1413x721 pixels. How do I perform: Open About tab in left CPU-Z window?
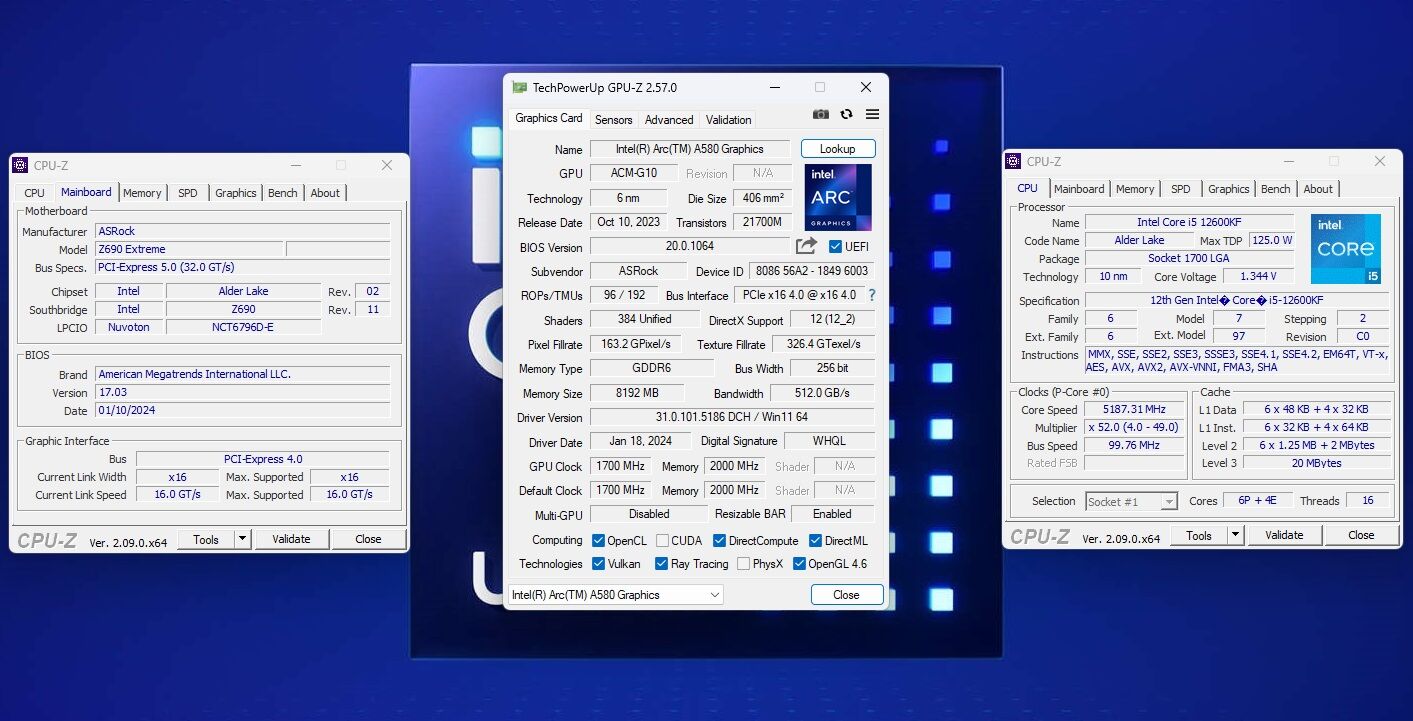click(325, 193)
